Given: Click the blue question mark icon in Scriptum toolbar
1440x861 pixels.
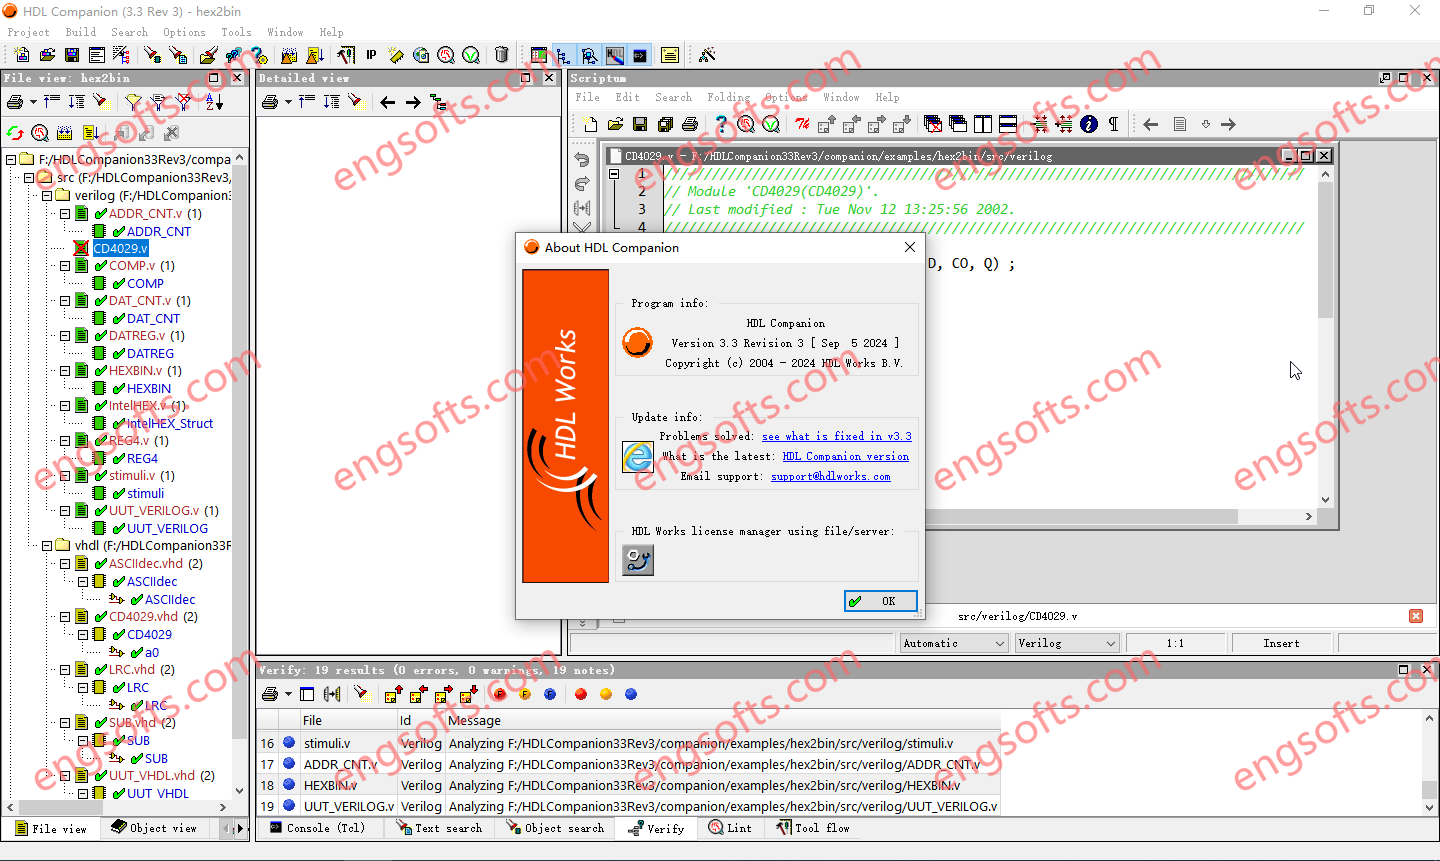Looking at the screenshot, I should [721, 124].
